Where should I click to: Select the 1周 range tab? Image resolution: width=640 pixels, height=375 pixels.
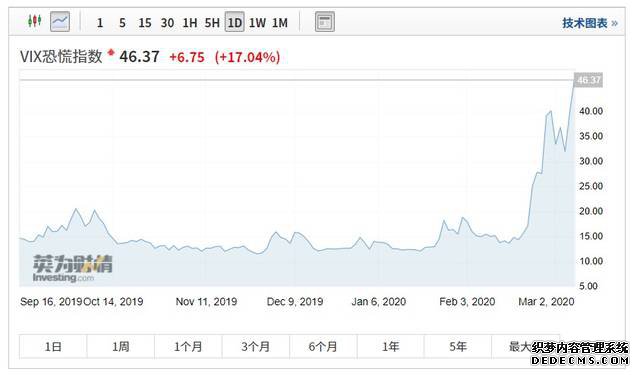[x=121, y=346]
